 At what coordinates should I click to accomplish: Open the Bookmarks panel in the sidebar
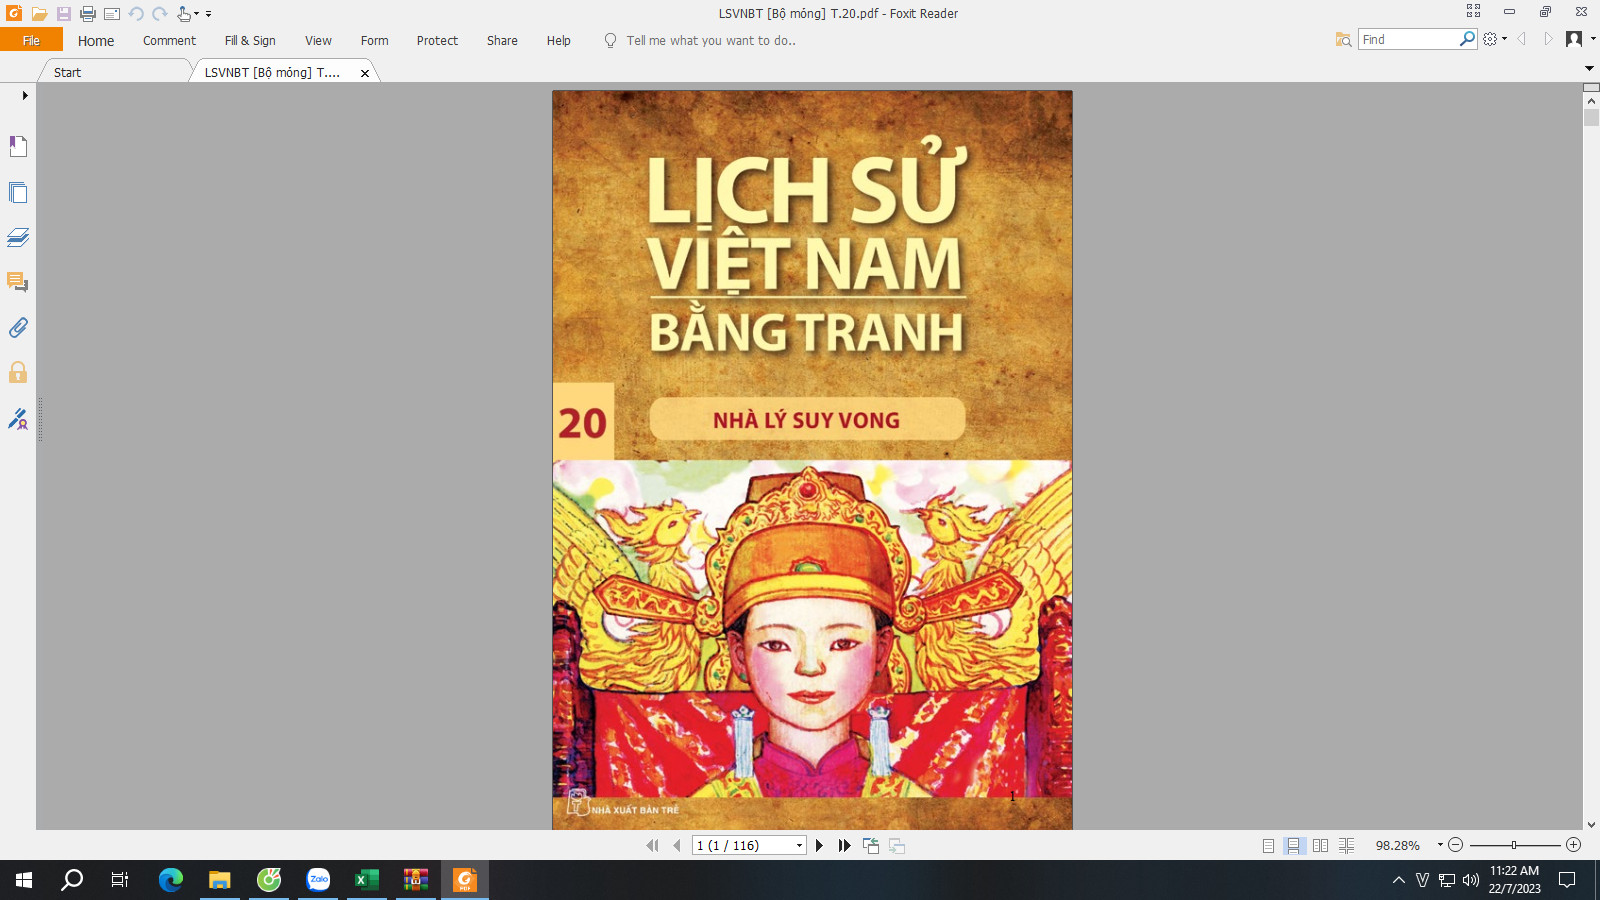(18, 147)
